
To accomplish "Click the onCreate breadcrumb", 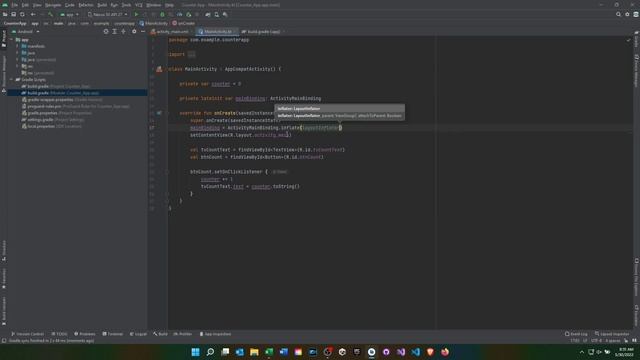I will (x=184, y=23).
